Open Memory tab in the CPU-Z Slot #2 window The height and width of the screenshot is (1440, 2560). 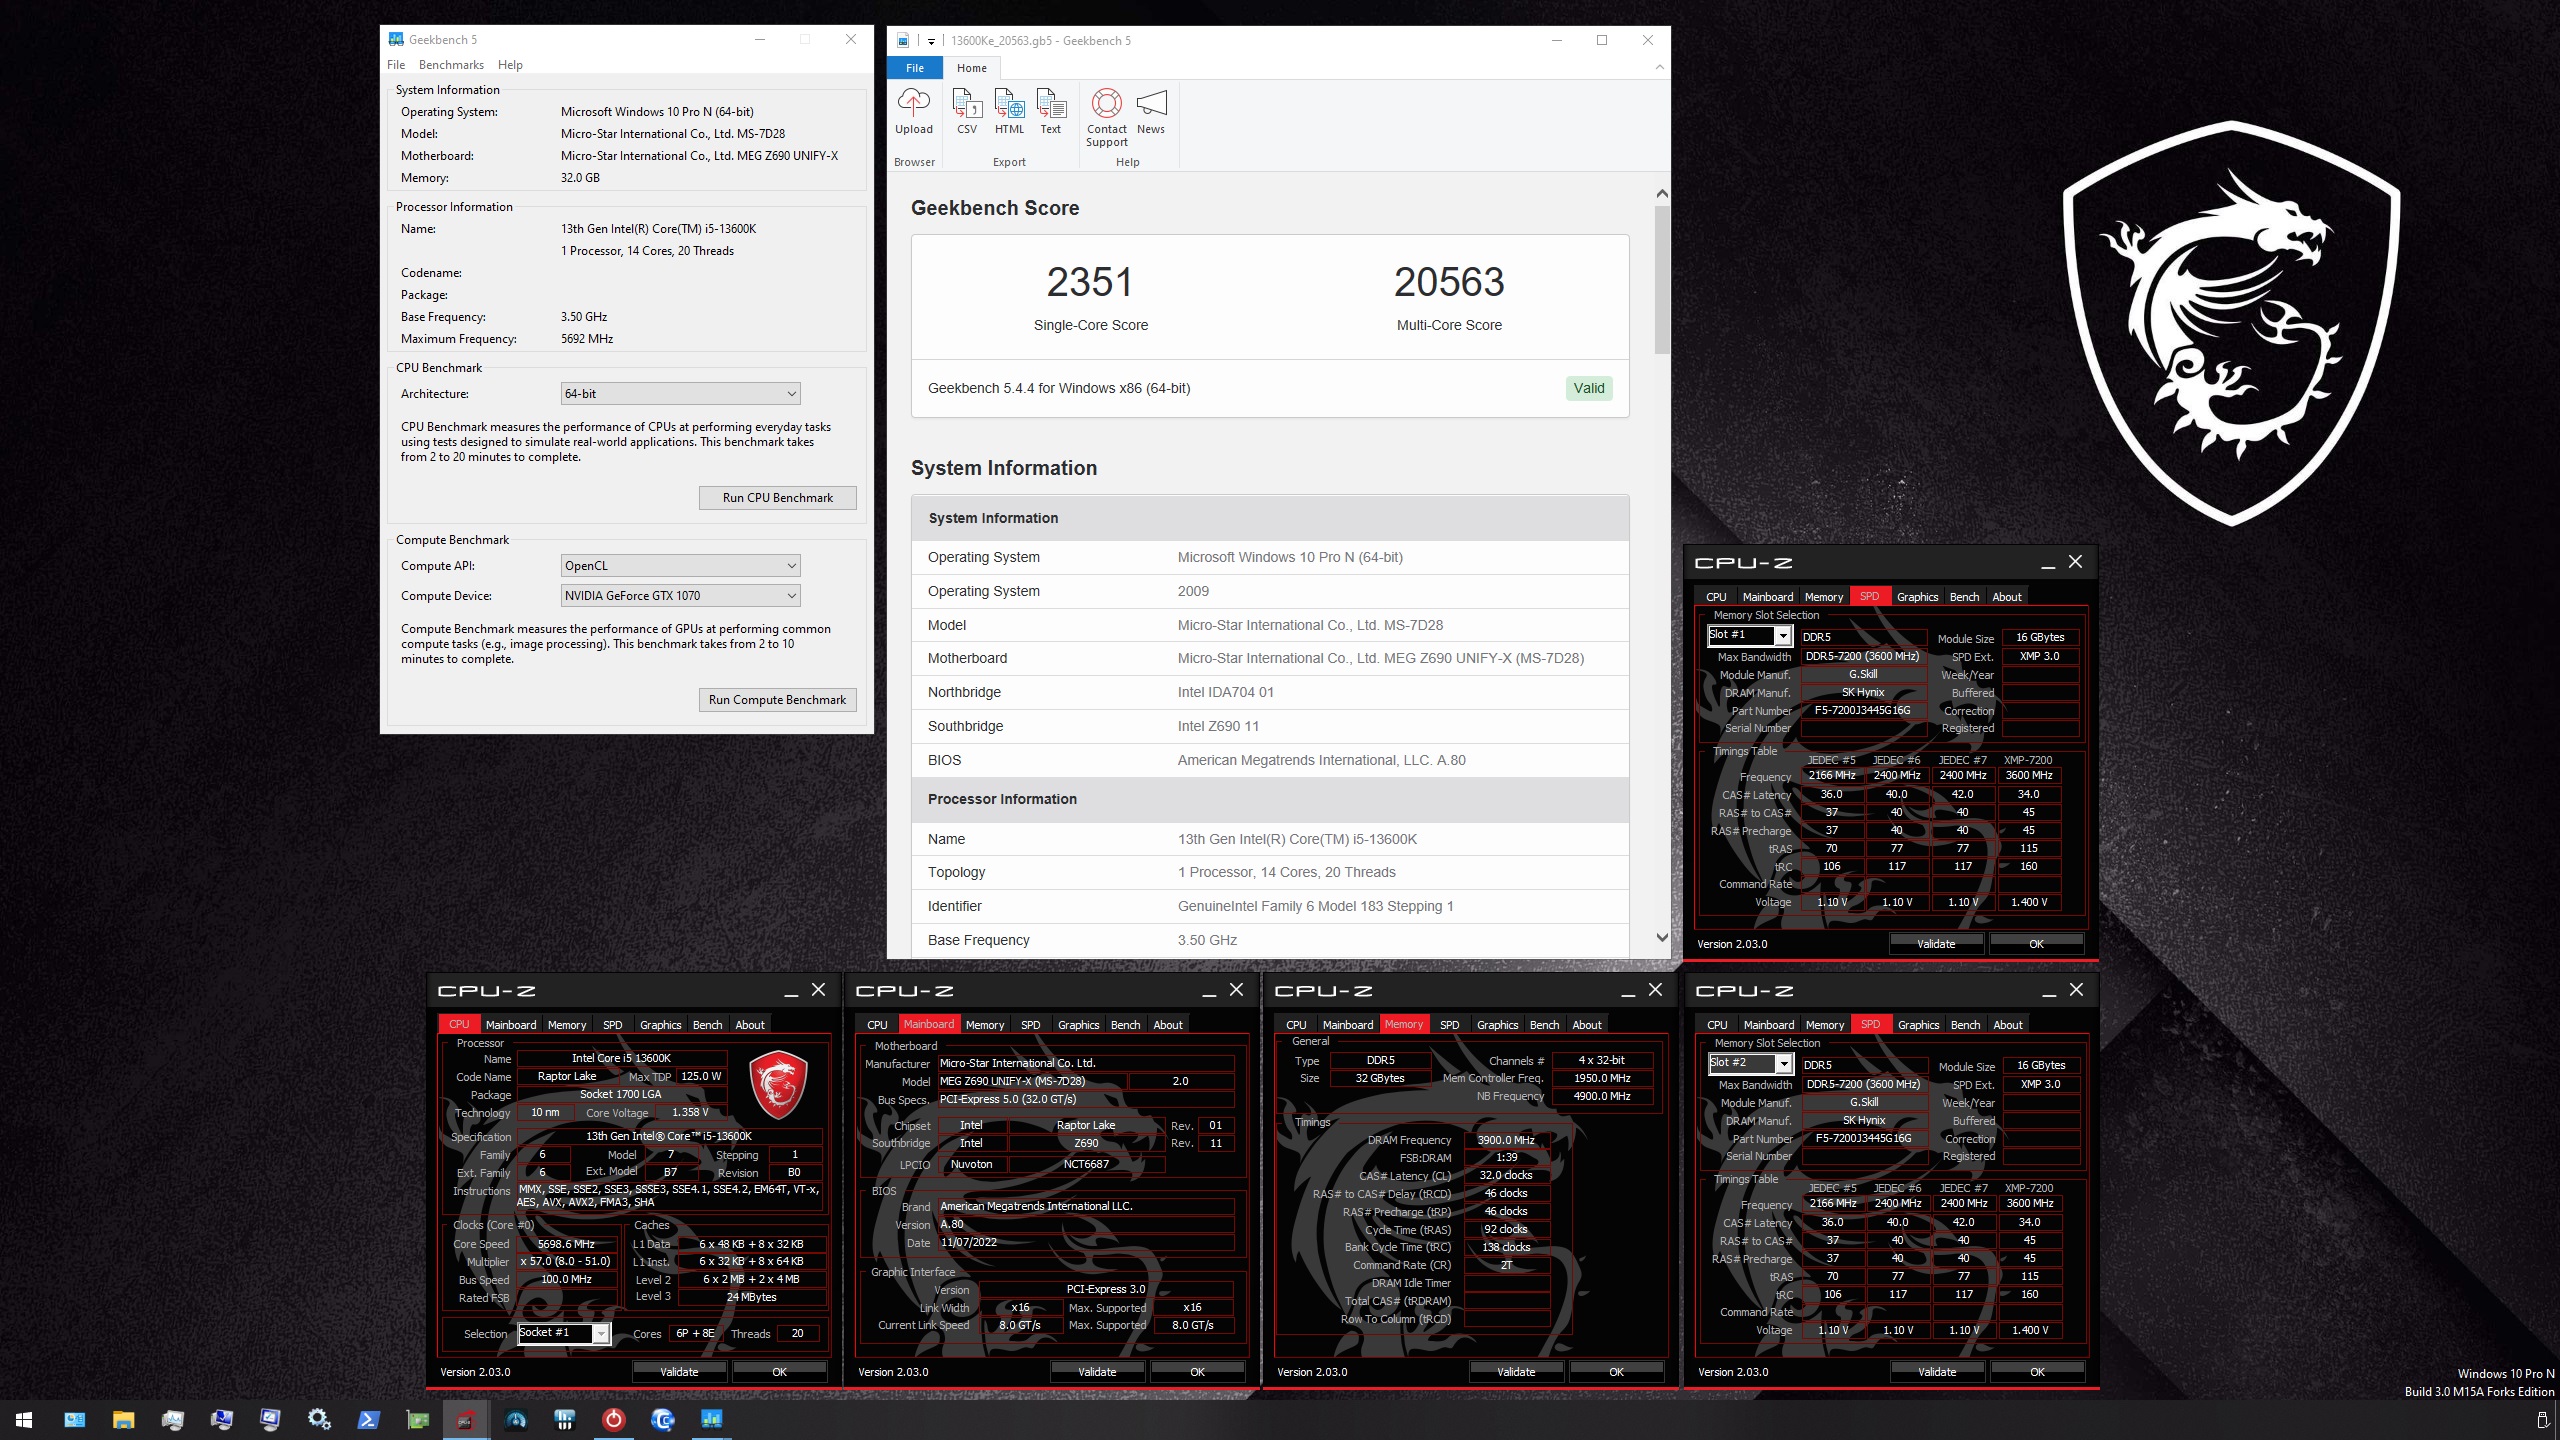[1824, 1025]
